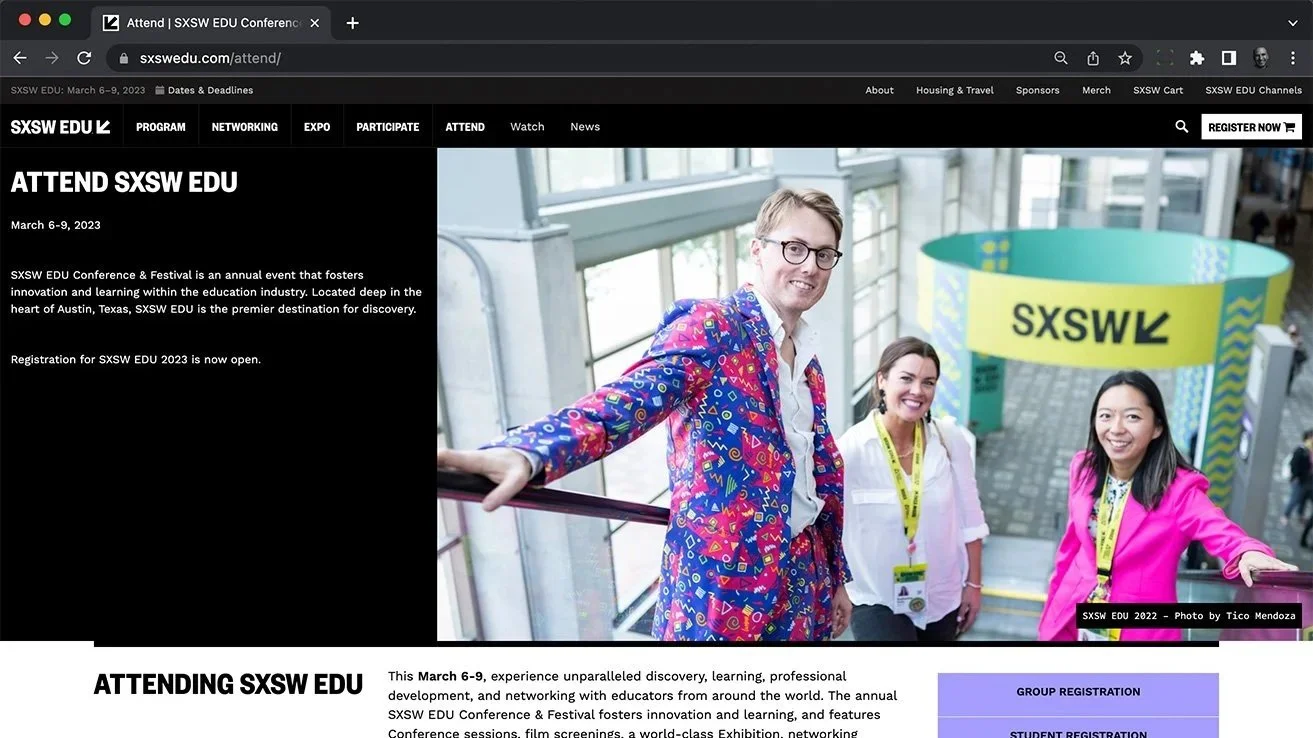
Task: Toggle the browser side panel icon
Action: [1229, 58]
